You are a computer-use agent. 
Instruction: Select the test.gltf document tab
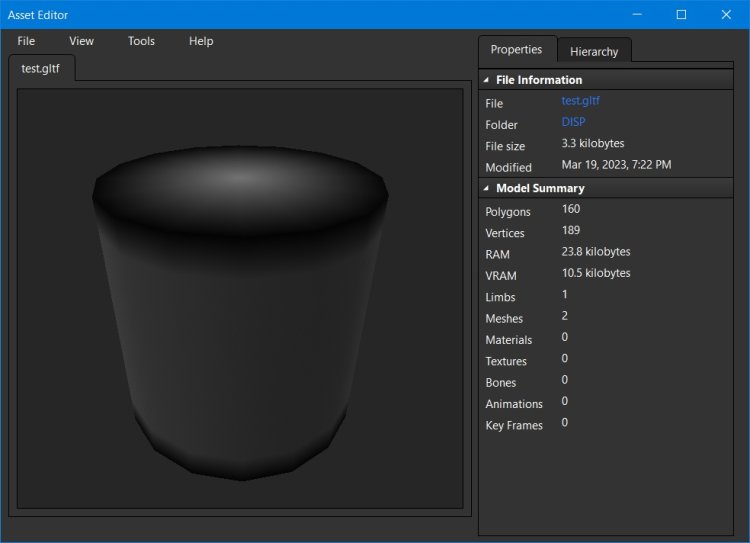click(x=41, y=68)
